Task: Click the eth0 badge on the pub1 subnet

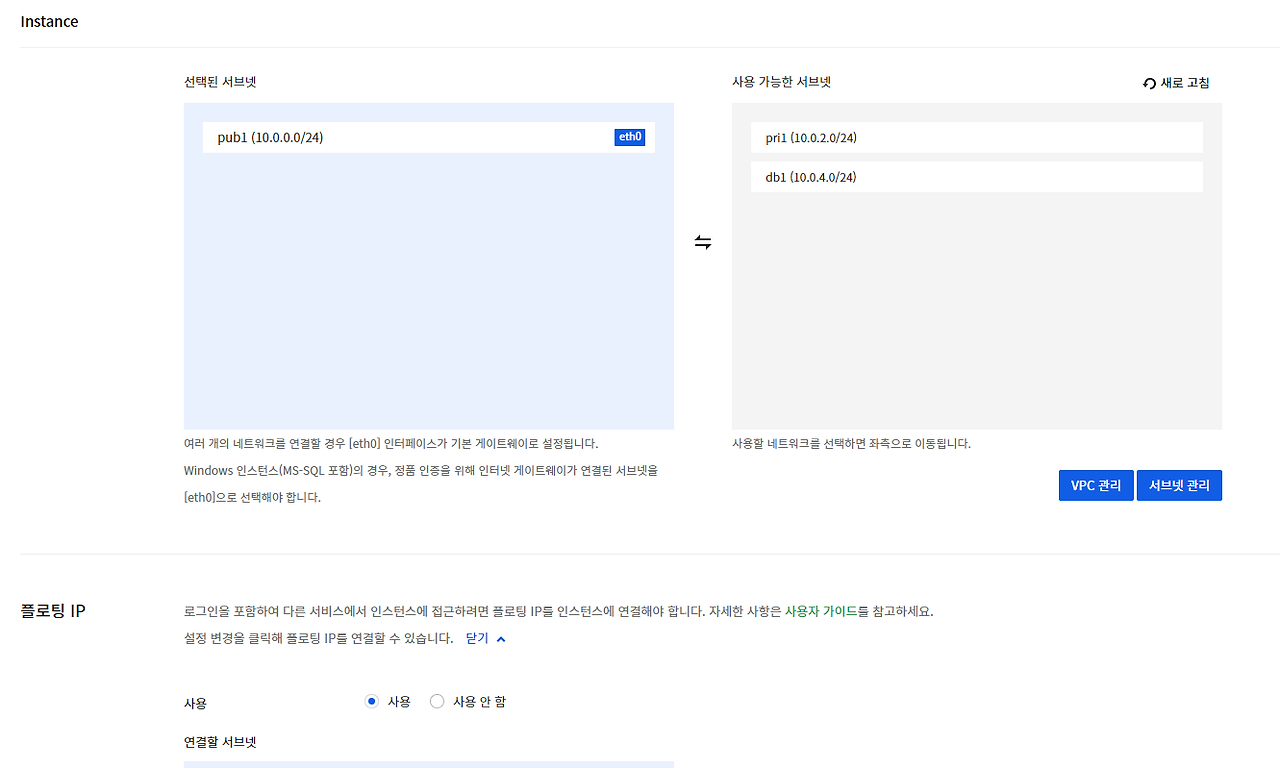Action: (630, 137)
